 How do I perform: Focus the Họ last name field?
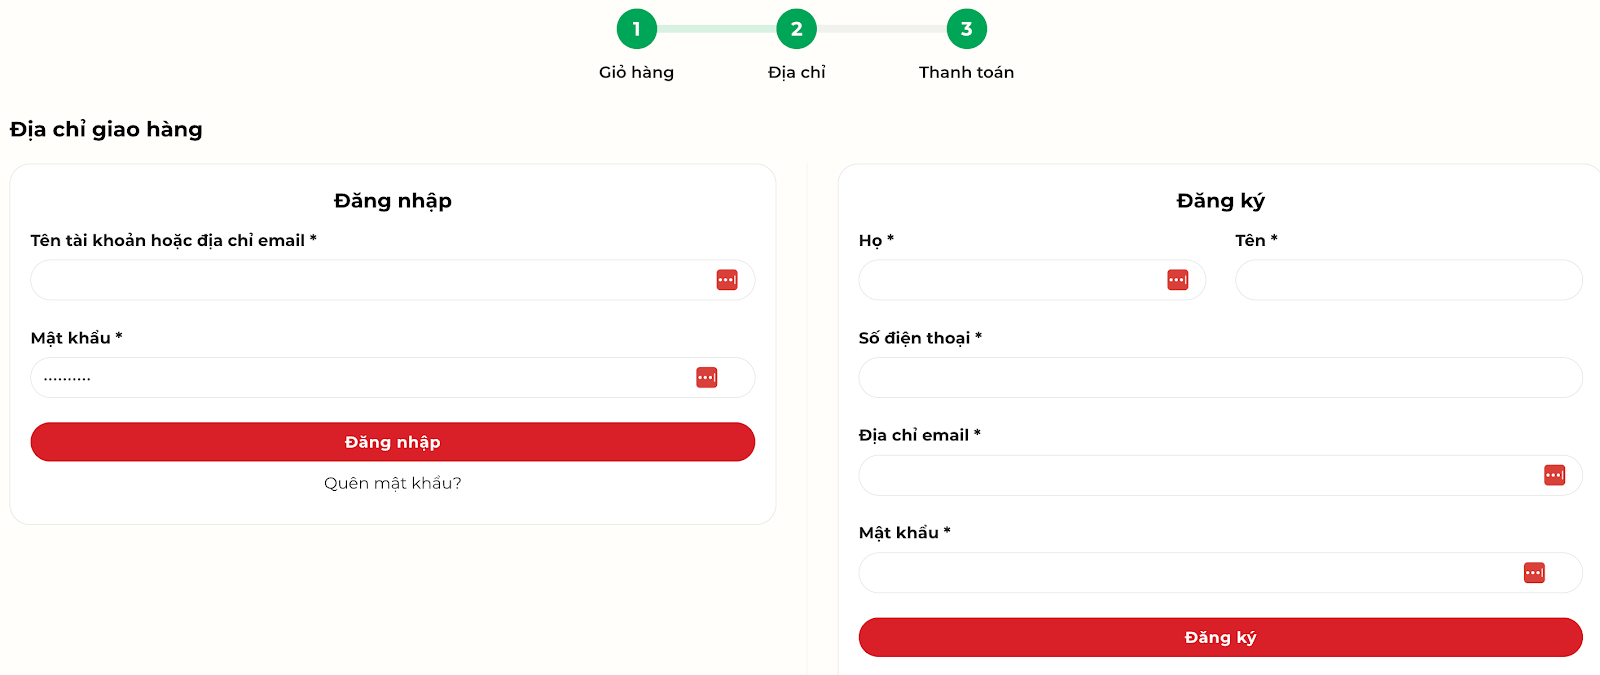point(1010,280)
